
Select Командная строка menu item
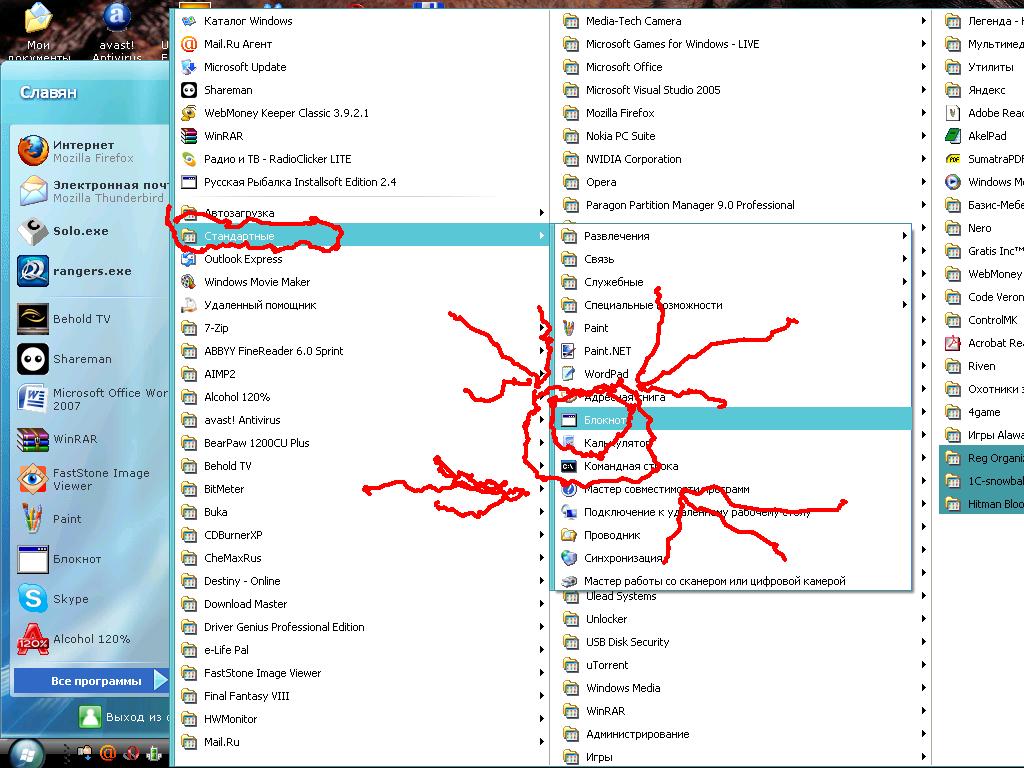630,466
